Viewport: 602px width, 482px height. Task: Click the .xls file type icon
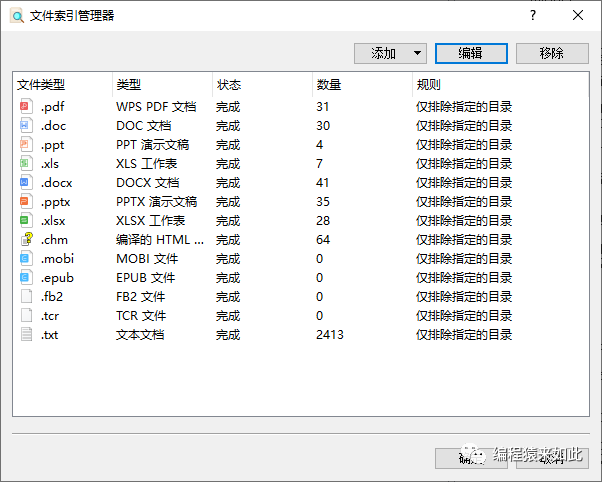(26, 163)
